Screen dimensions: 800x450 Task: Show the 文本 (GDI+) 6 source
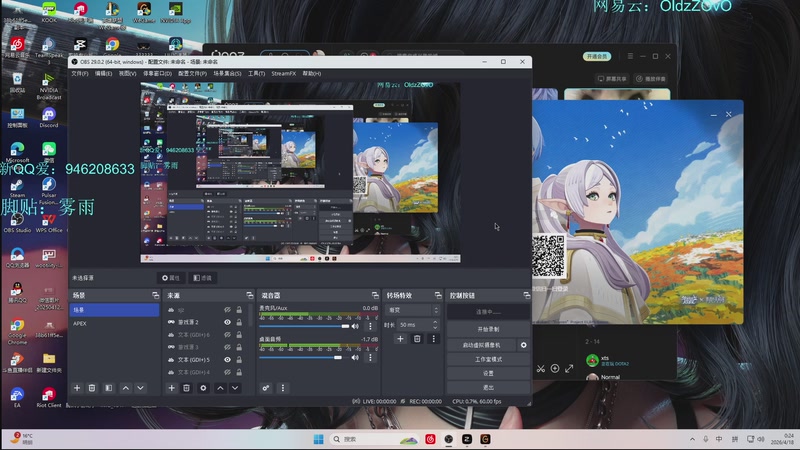[x=228, y=335]
